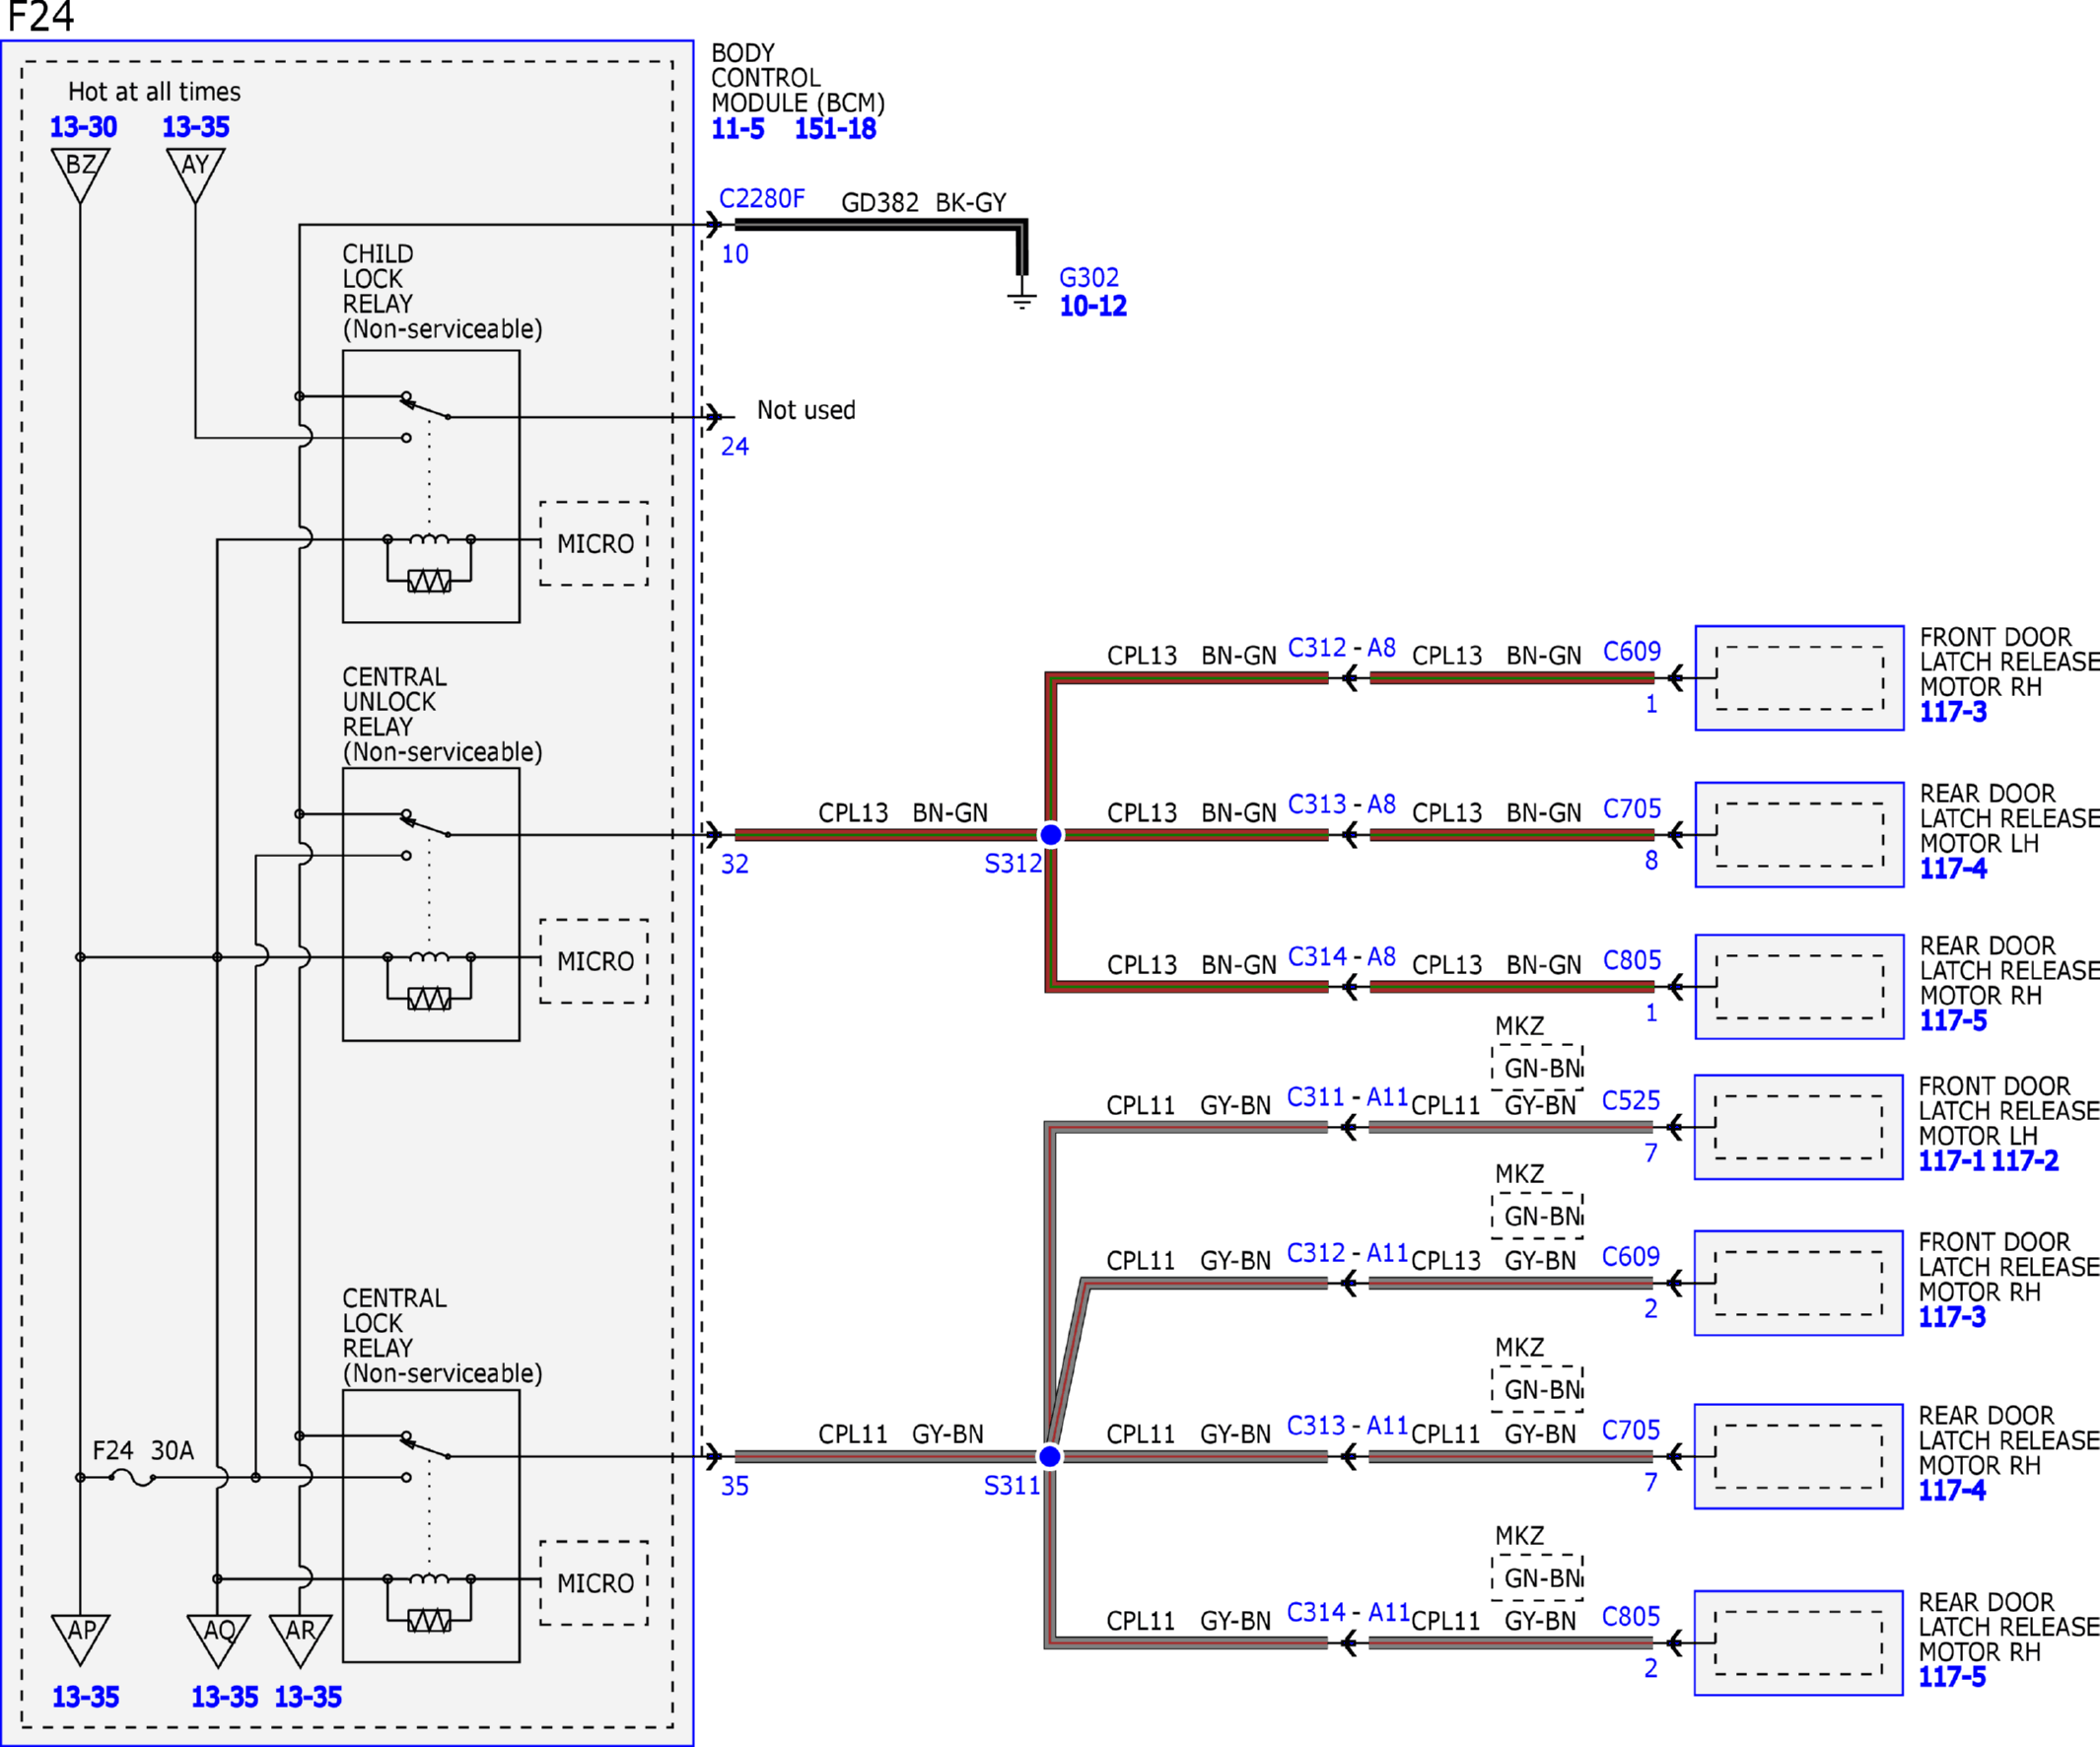Select the 'GD382 BK-GY' wire label

[923, 202]
